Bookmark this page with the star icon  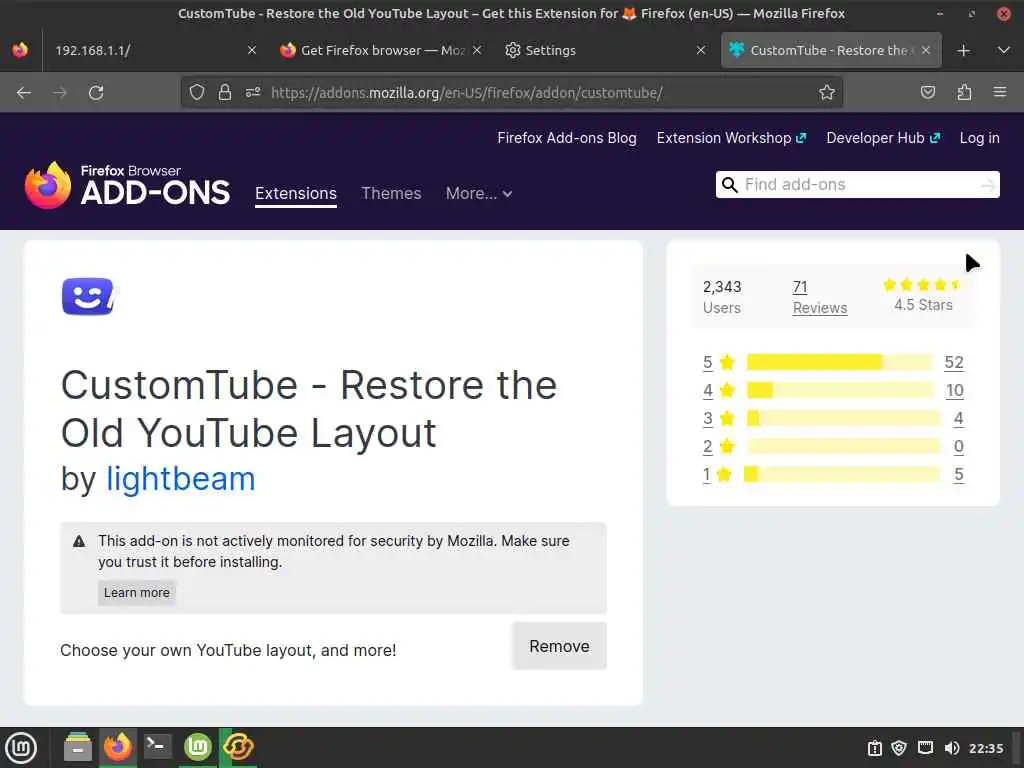(x=827, y=92)
